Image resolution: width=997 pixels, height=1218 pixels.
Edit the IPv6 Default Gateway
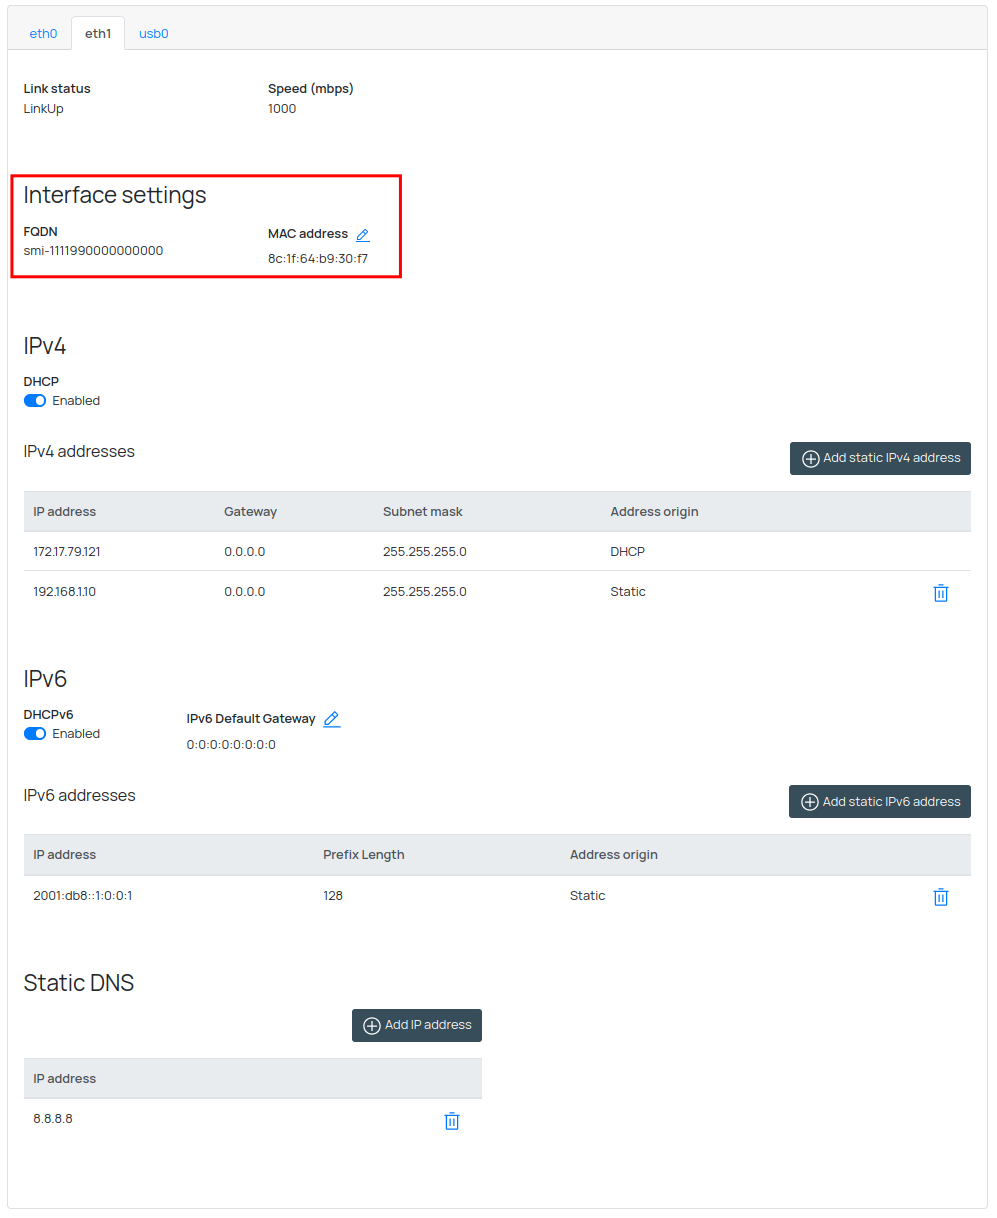click(x=332, y=719)
